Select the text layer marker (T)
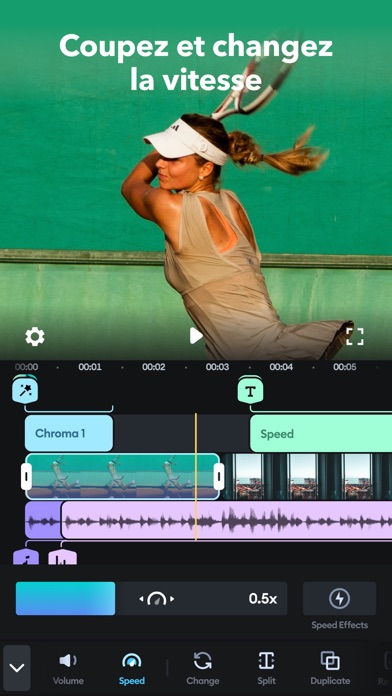The image size is (392, 696). tap(250, 391)
